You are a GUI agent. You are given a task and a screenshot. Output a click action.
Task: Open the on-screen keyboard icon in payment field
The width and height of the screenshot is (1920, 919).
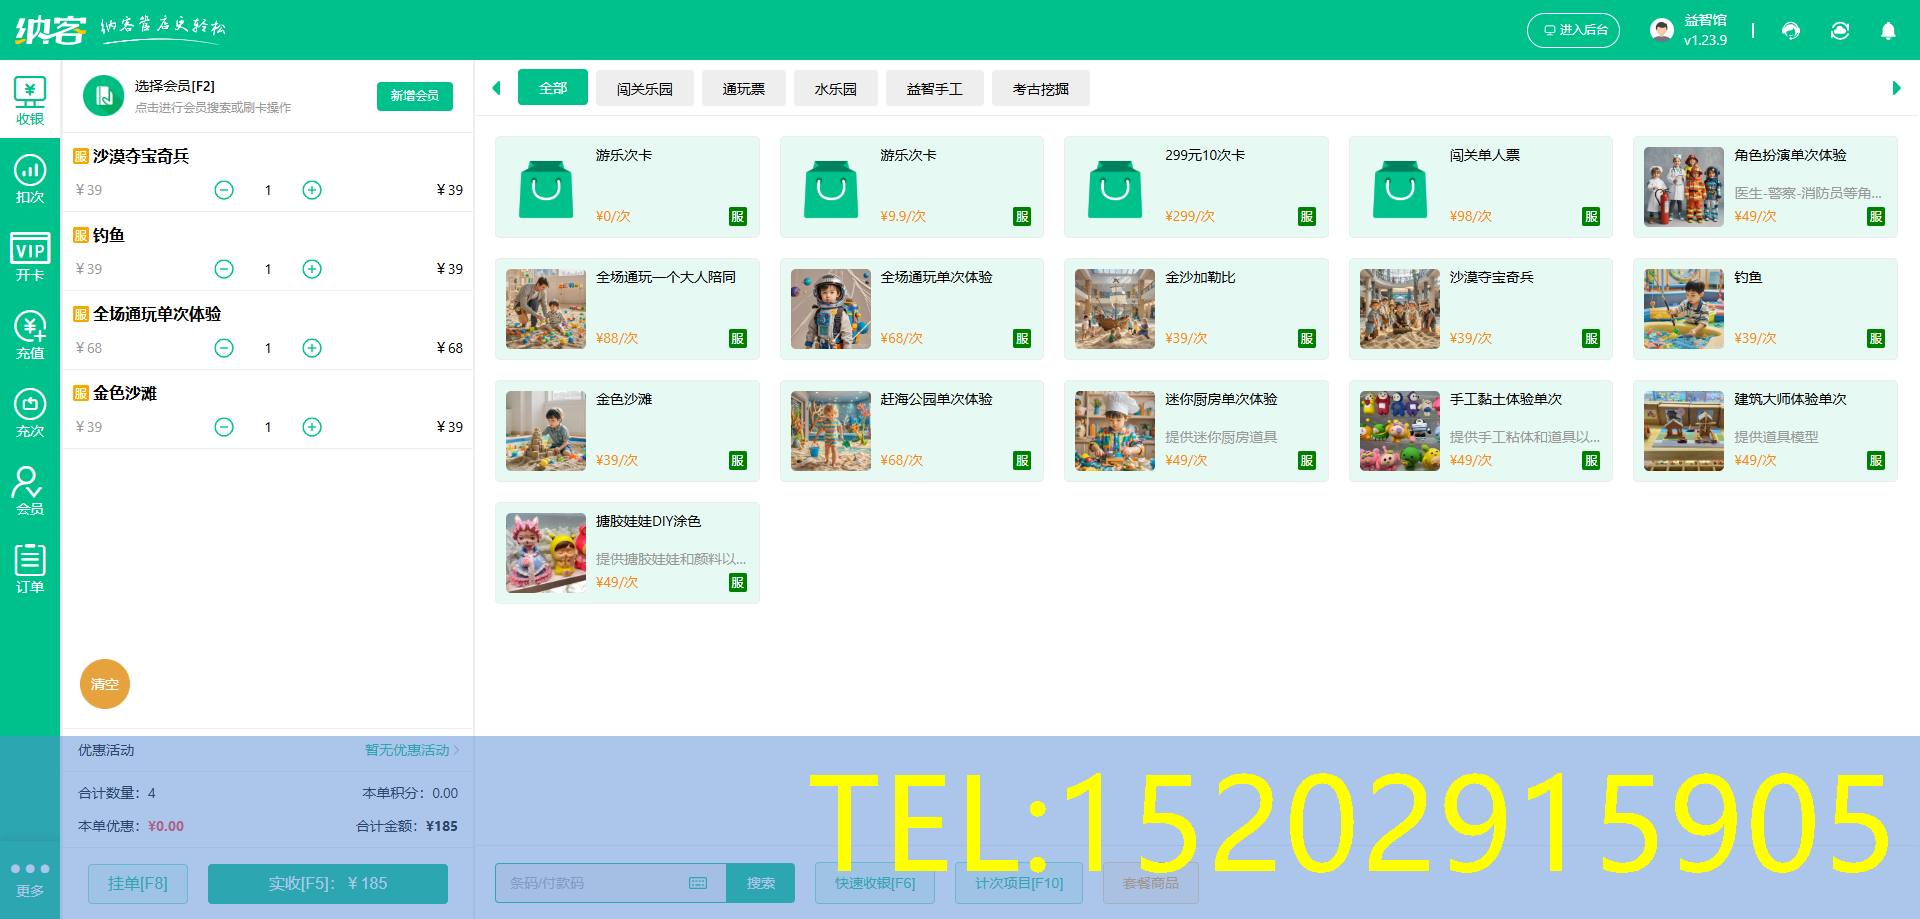point(697,883)
